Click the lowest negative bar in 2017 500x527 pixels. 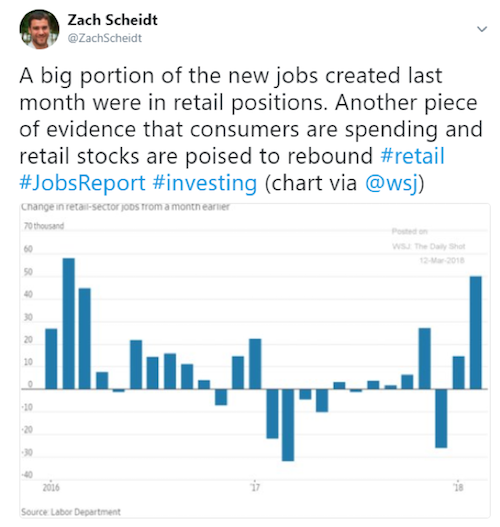[288, 425]
